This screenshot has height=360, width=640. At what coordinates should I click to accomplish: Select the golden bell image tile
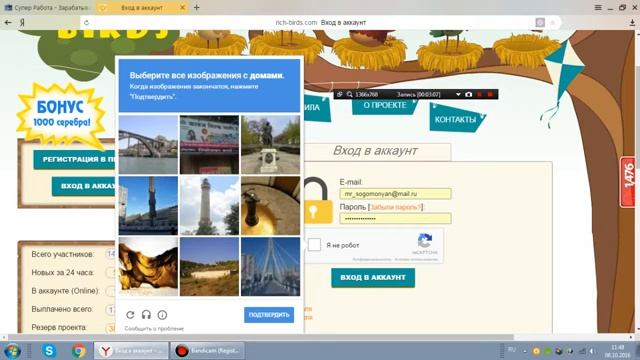pyautogui.click(x=270, y=206)
